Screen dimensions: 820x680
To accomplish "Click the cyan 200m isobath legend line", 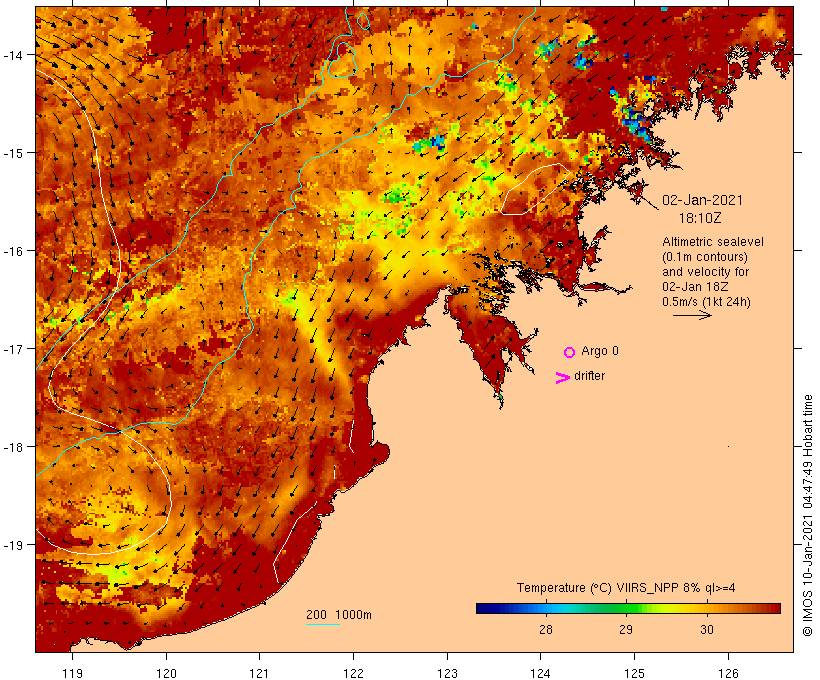I will pyautogui.click(x=323, y=624).
